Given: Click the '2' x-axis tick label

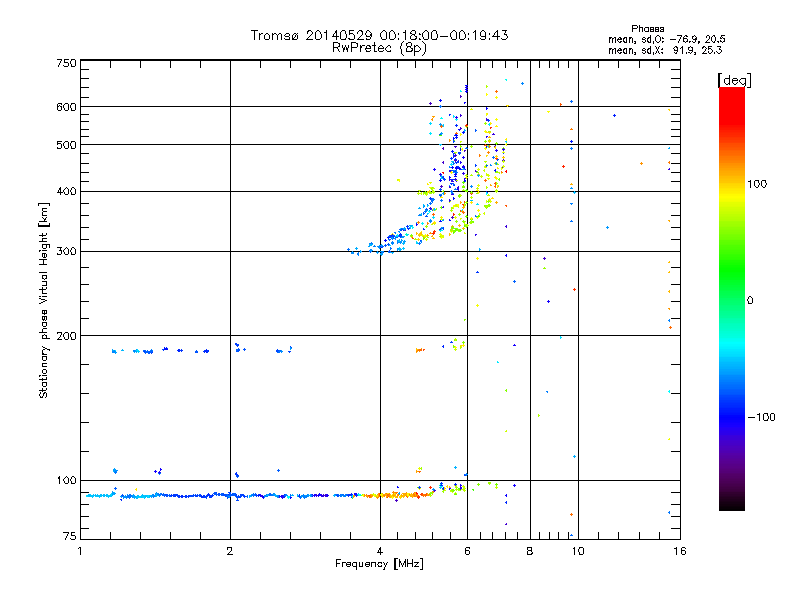Looking at the screenshot, I should click(230, 551).
